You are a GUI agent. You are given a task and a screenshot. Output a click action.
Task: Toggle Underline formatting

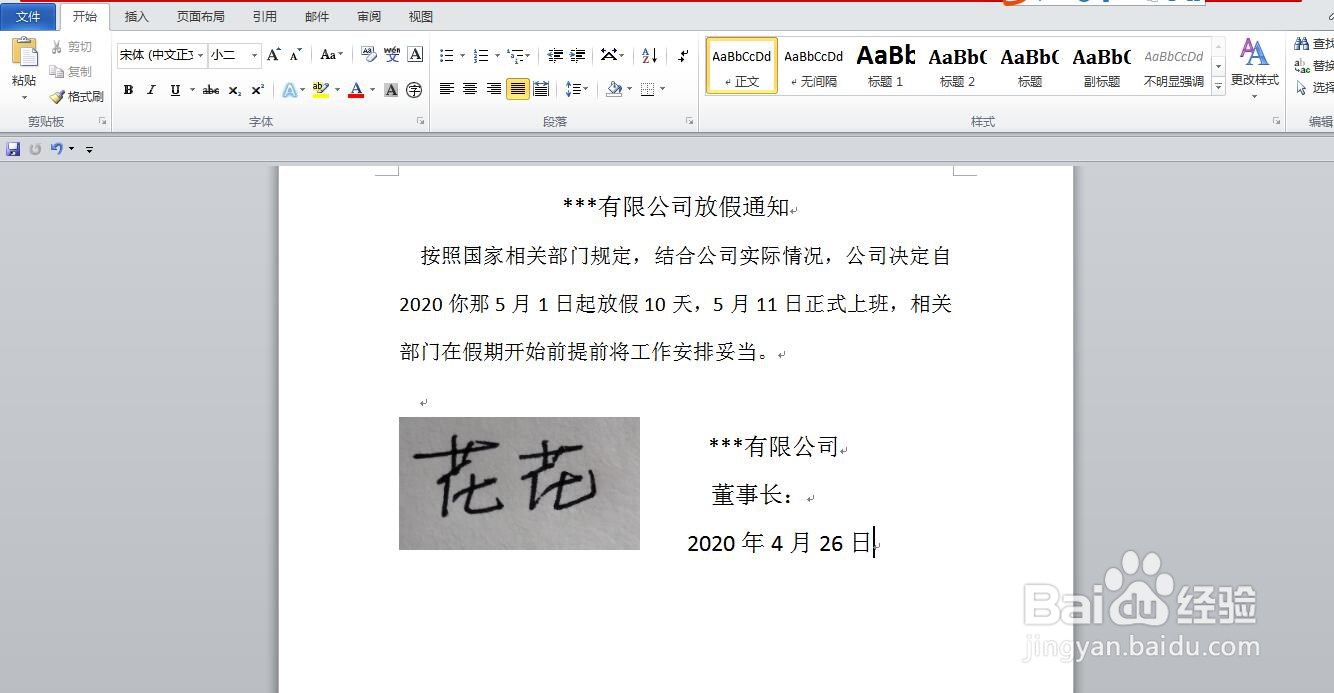pos(175,90)
